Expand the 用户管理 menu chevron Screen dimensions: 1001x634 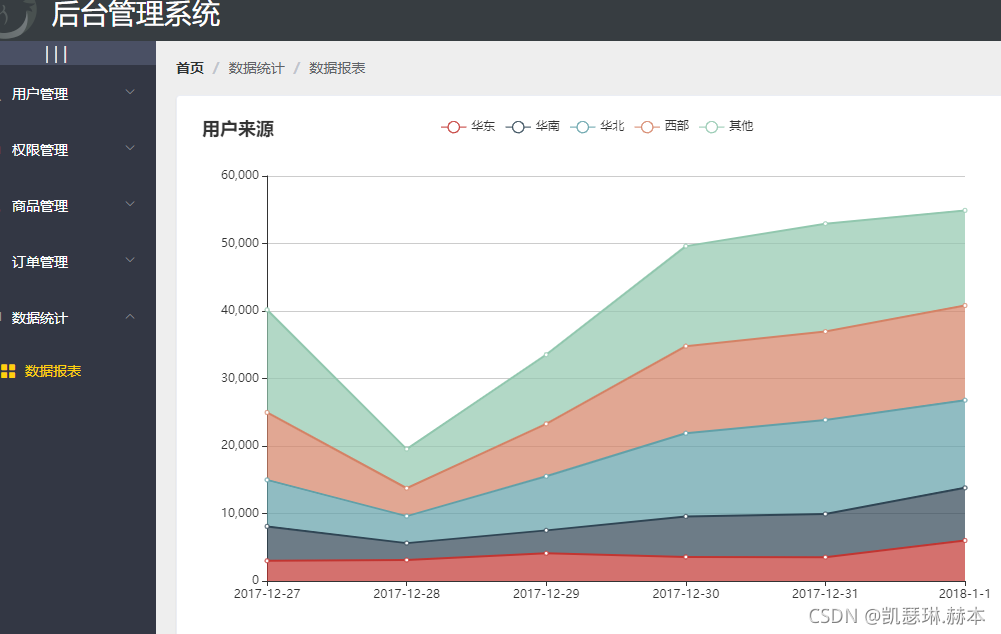[130, 92]
